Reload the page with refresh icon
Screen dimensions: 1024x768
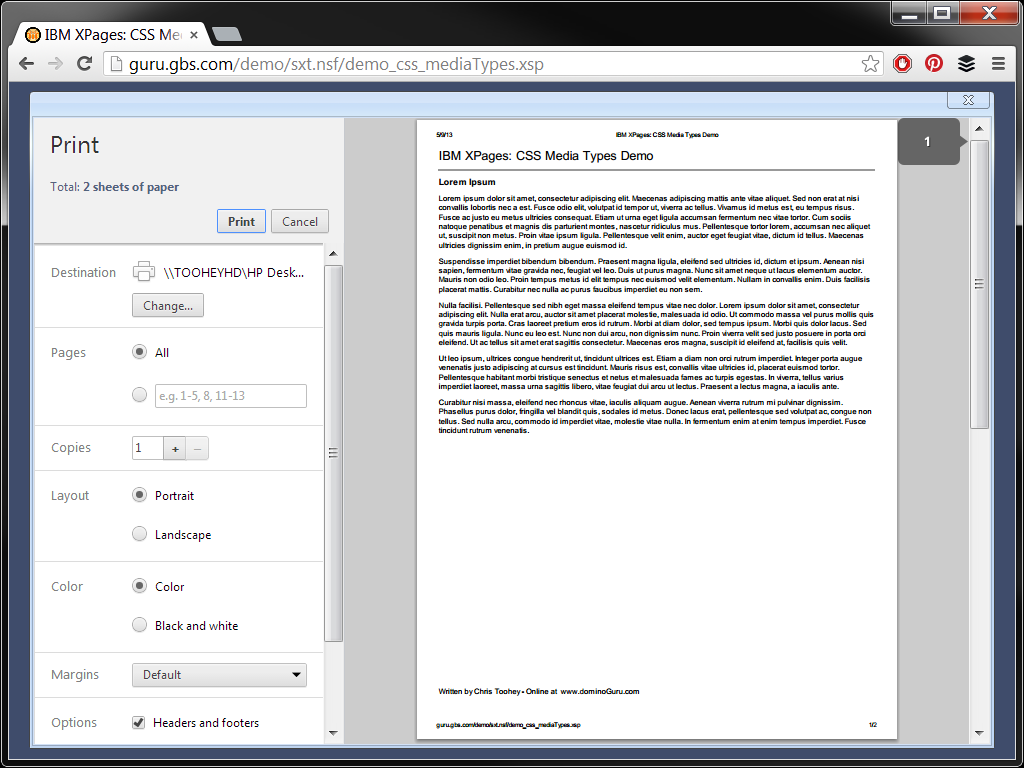pyautogui.click(x=84, y=64)
